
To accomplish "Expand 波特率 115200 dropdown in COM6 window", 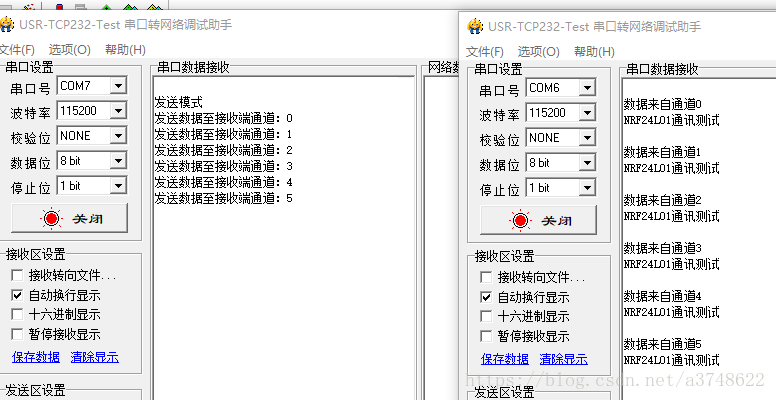I will pos(587,113).
